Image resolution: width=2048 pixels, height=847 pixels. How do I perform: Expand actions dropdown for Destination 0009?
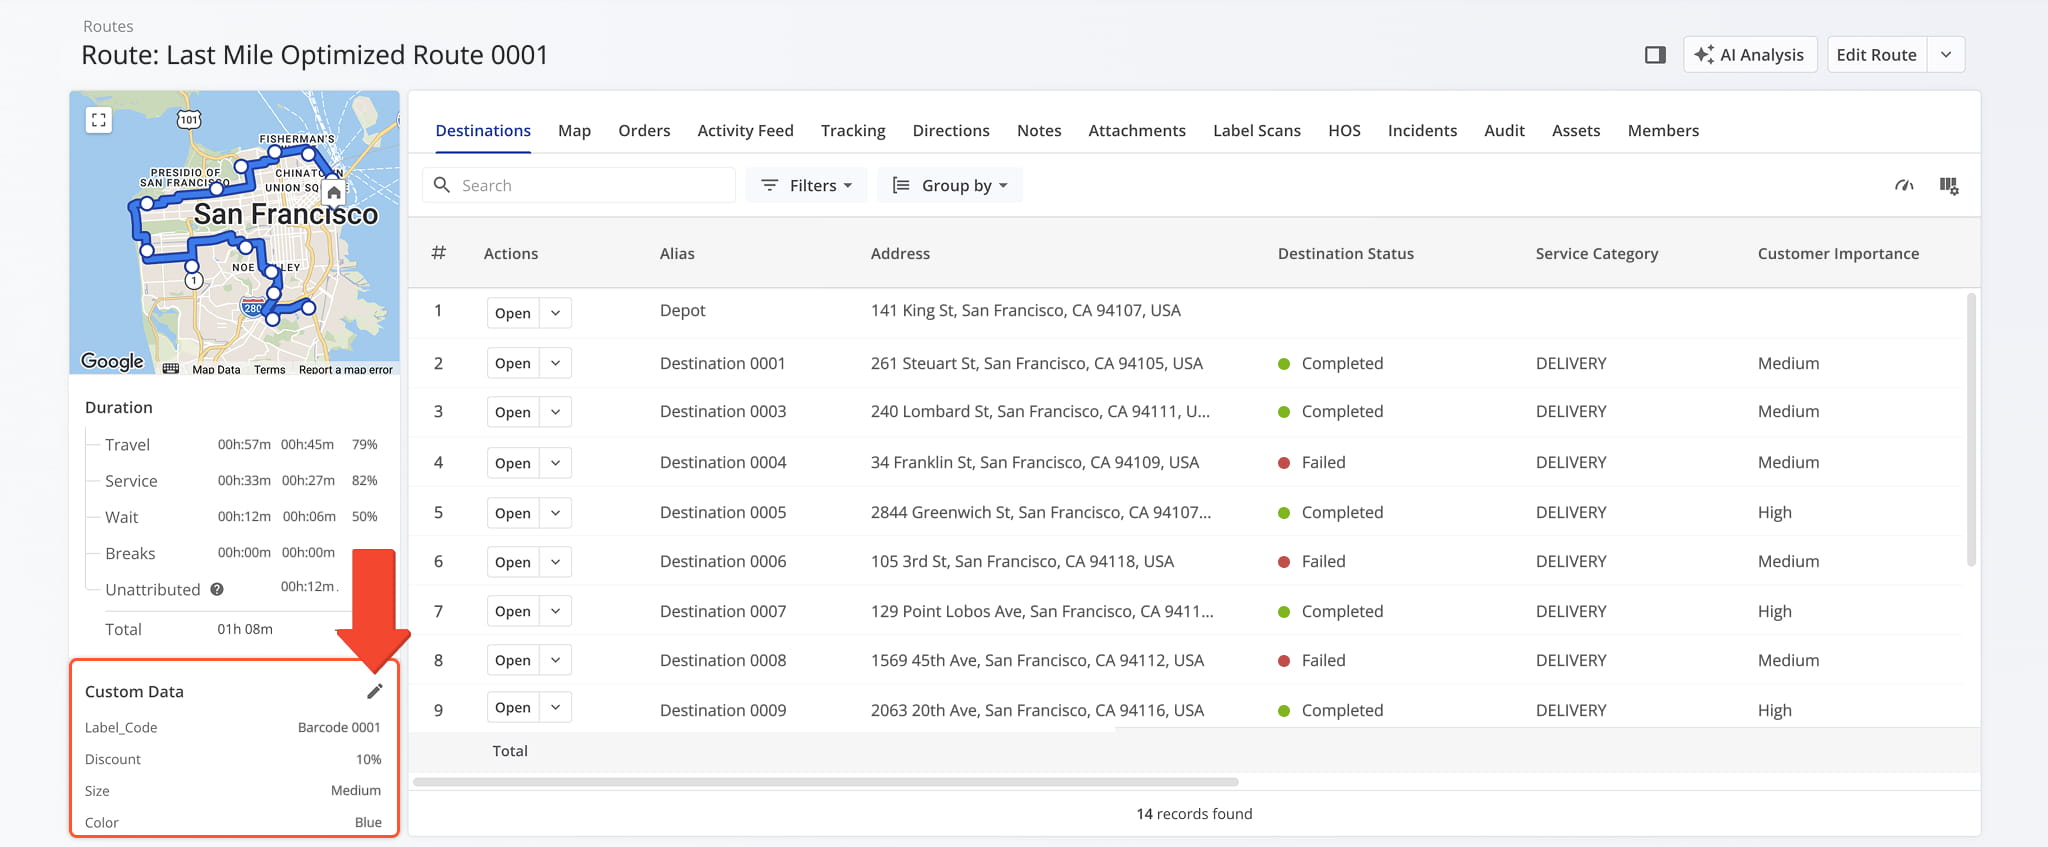coord(555,707)
